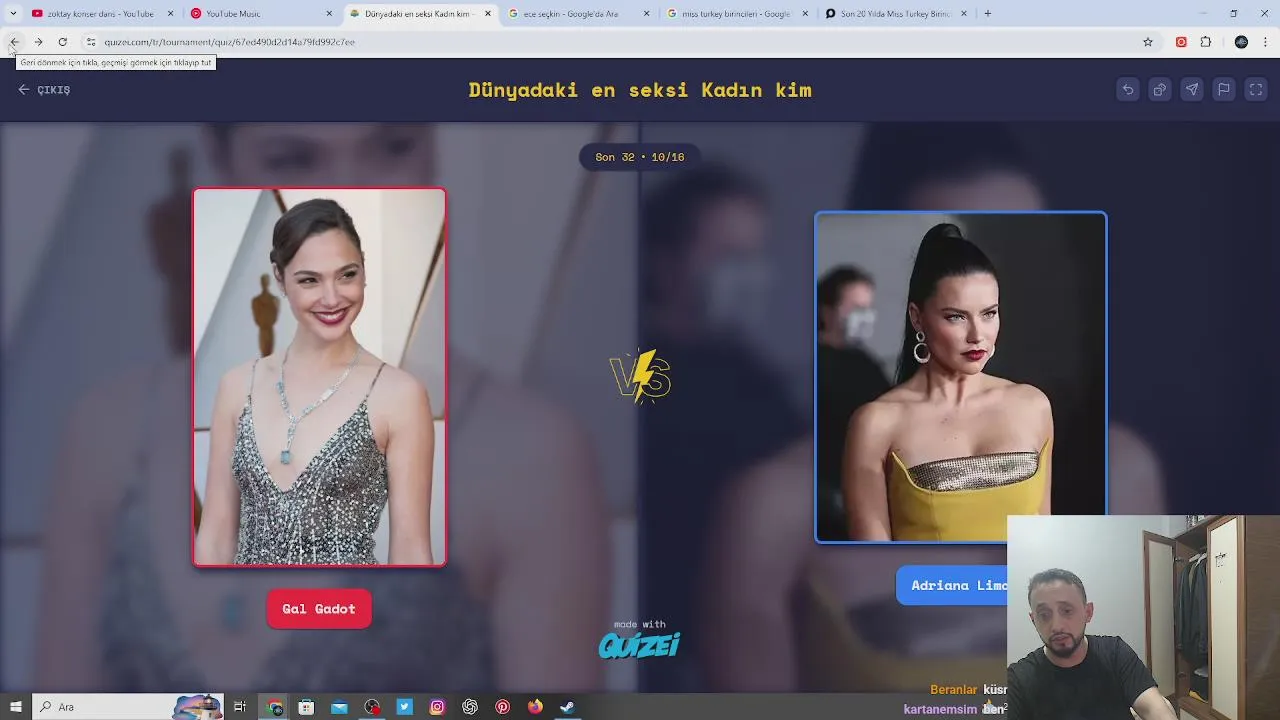The image size is (1280, 720).
Task: Go back using the browser back arrow
Action: (x=14, y=42)
